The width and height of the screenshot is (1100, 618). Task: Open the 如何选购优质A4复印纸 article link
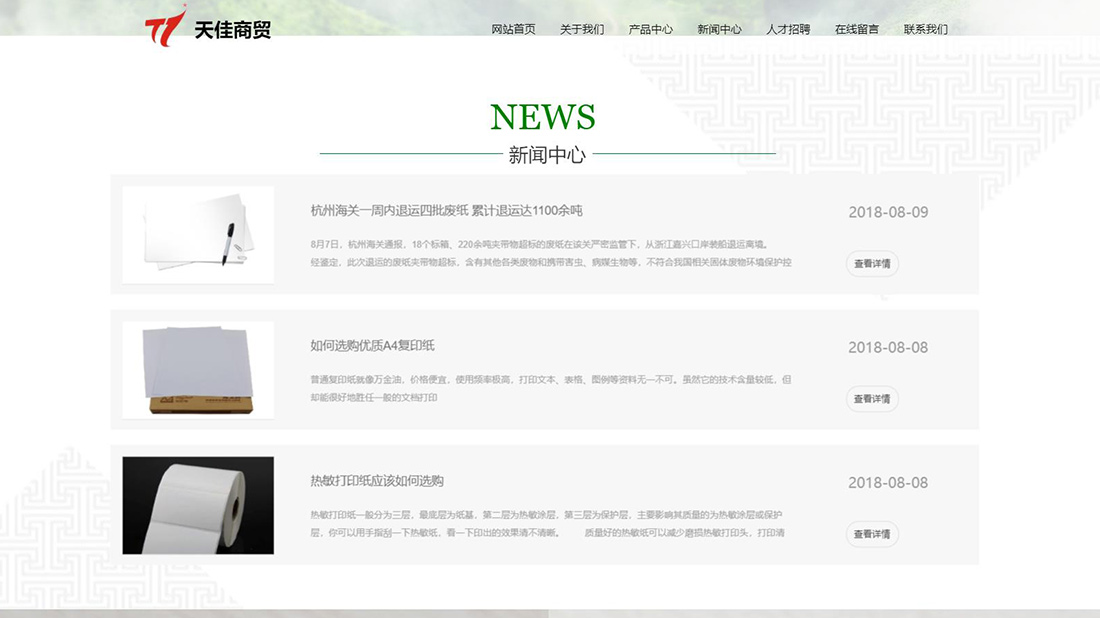tap(373, 347)
